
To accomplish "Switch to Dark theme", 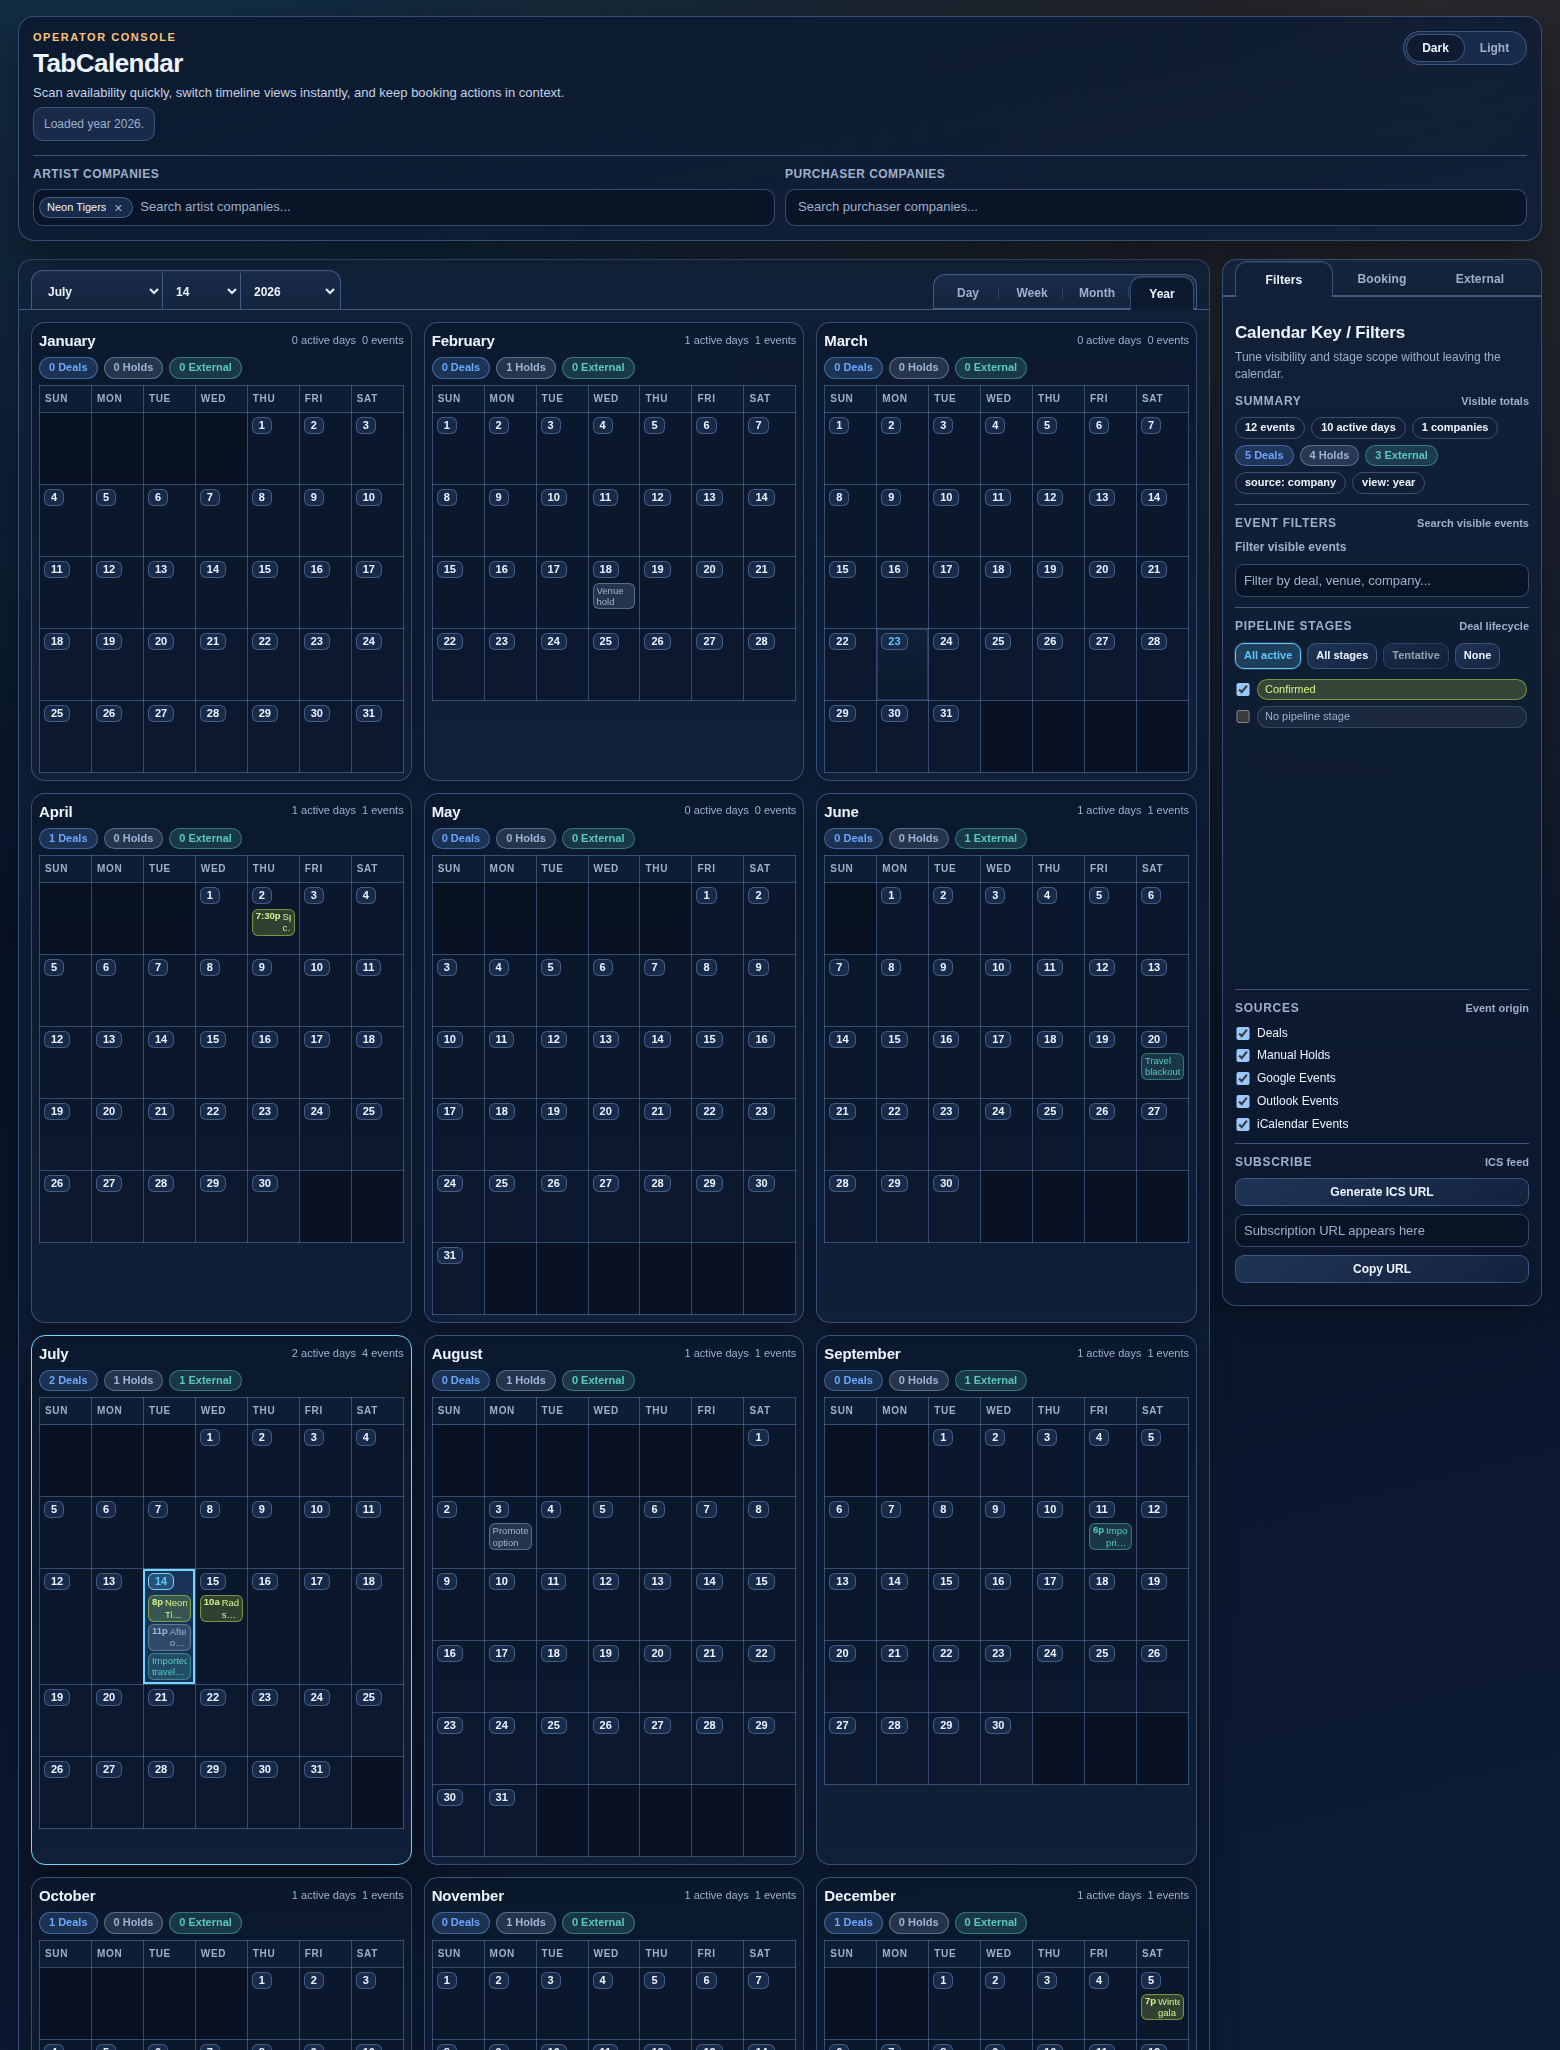I will click(x=1435, y=48).
